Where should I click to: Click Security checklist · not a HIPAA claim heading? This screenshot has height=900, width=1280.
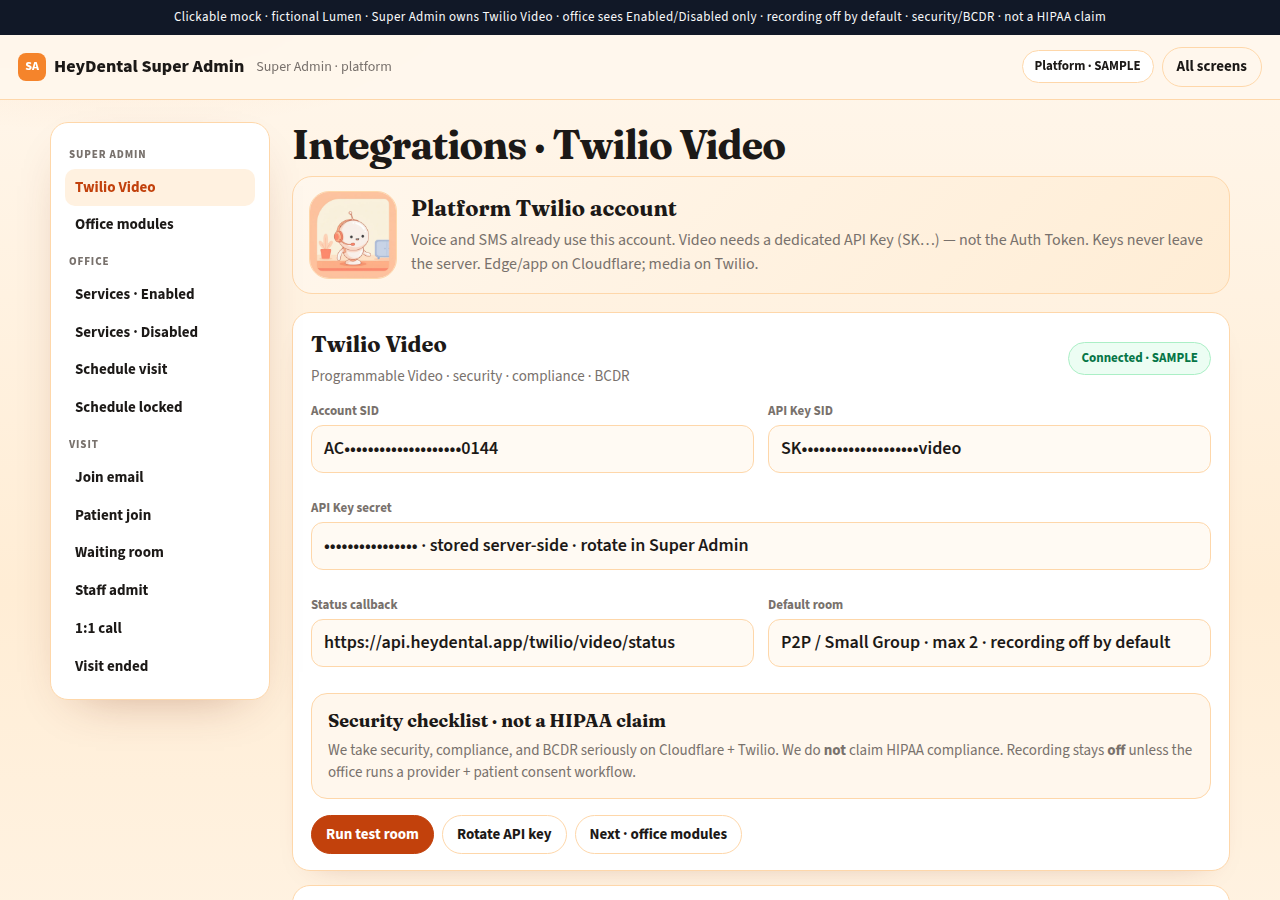point(497,721)
